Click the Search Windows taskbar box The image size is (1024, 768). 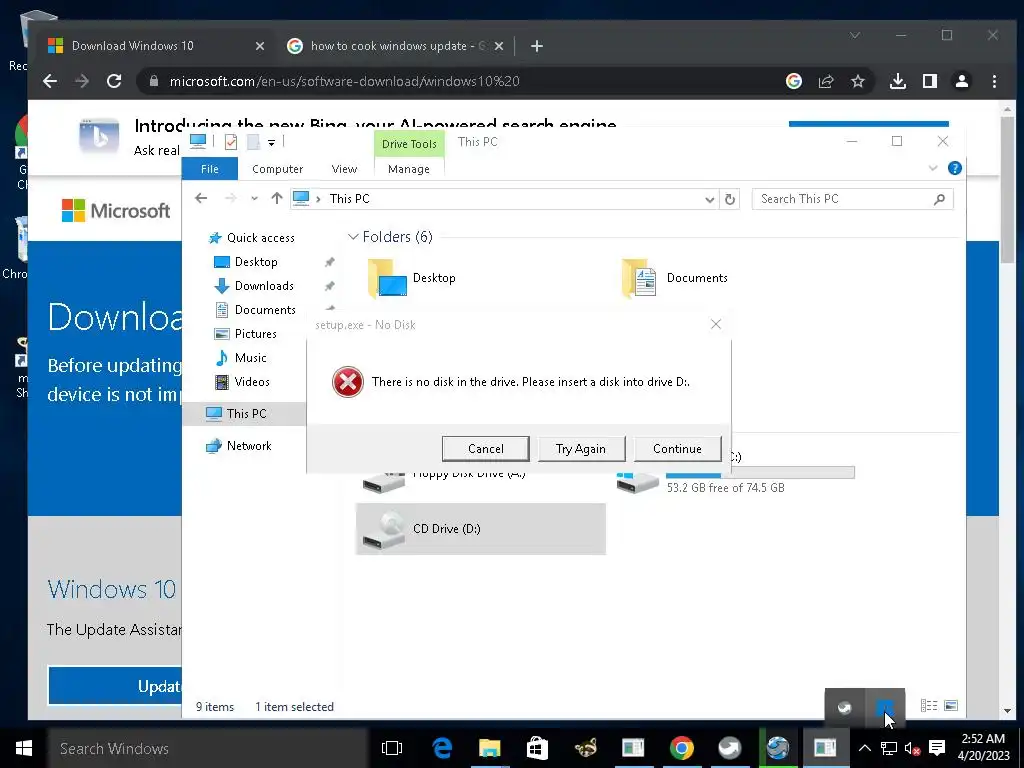click(208, 748)
